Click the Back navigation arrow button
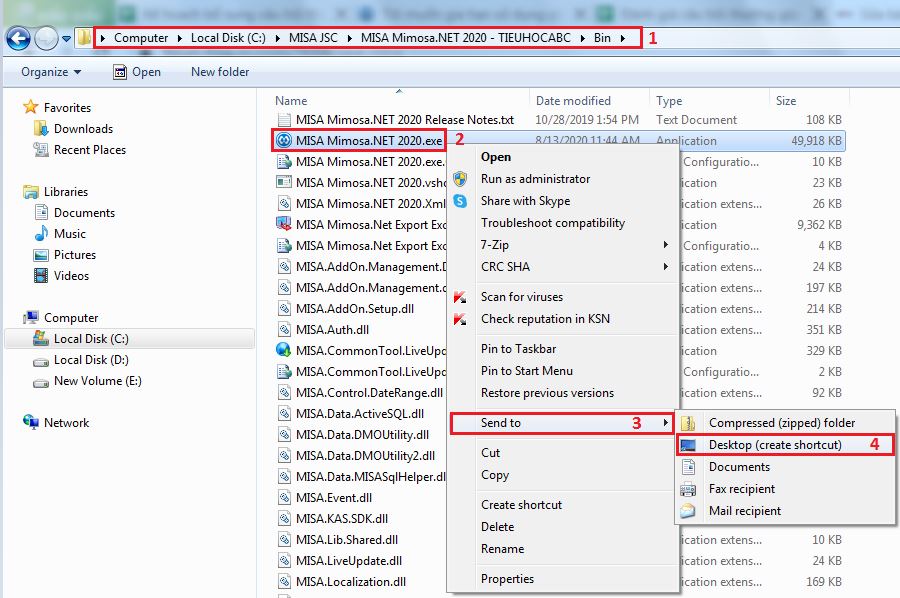The width and height of the screenshot is (900, 598). tap(18, 38)
